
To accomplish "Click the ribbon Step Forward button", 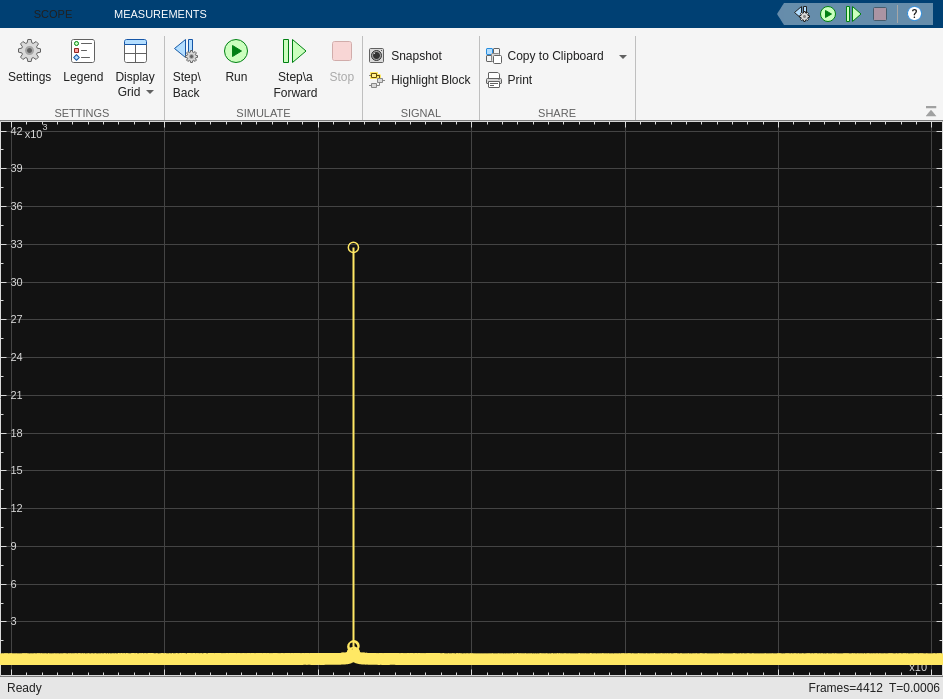I will pos(295,67).
